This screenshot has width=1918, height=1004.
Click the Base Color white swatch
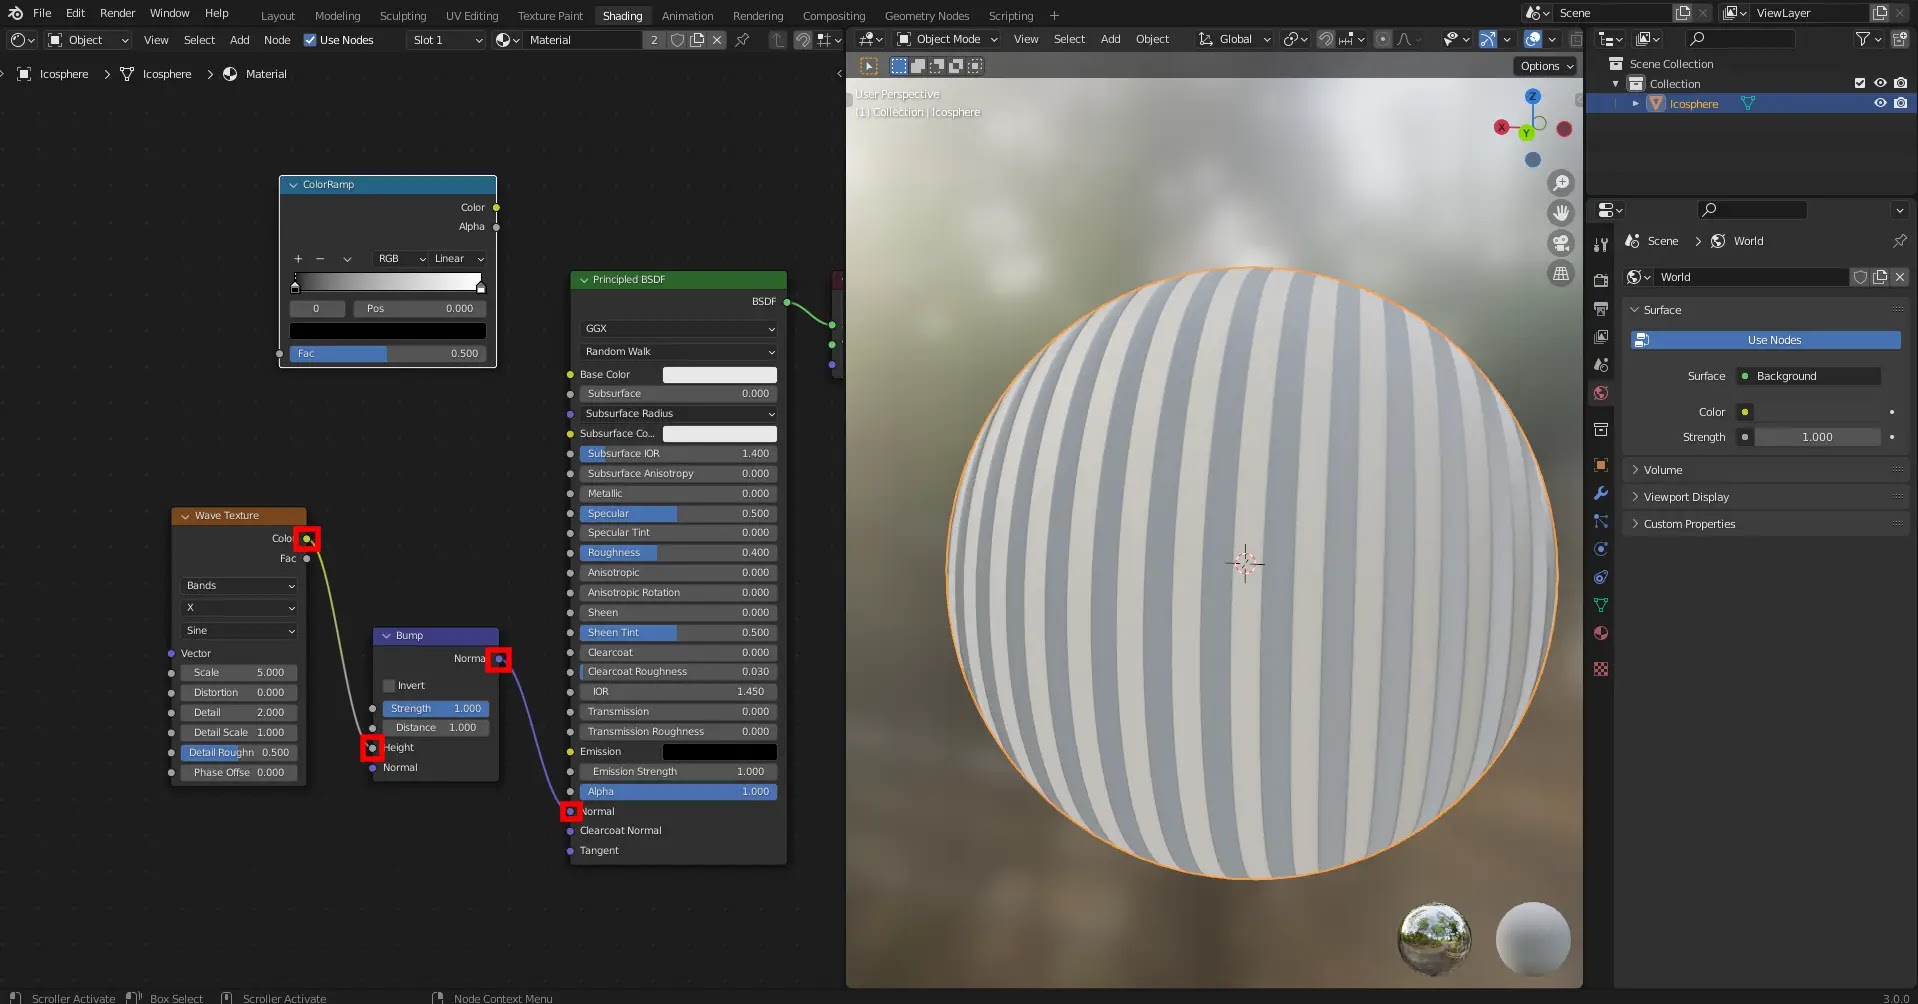719,375
